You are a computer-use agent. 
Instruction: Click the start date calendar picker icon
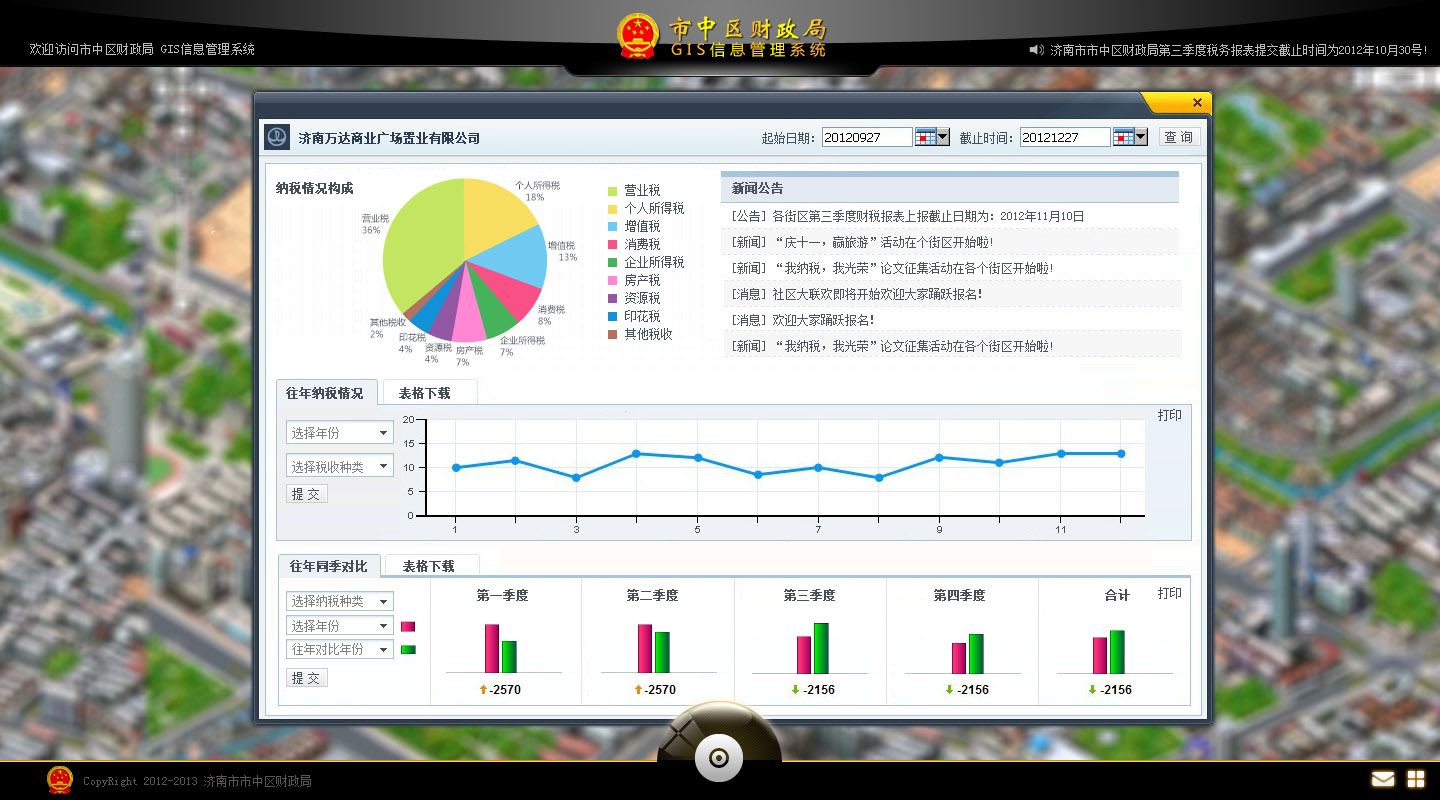tap(932, 137)
